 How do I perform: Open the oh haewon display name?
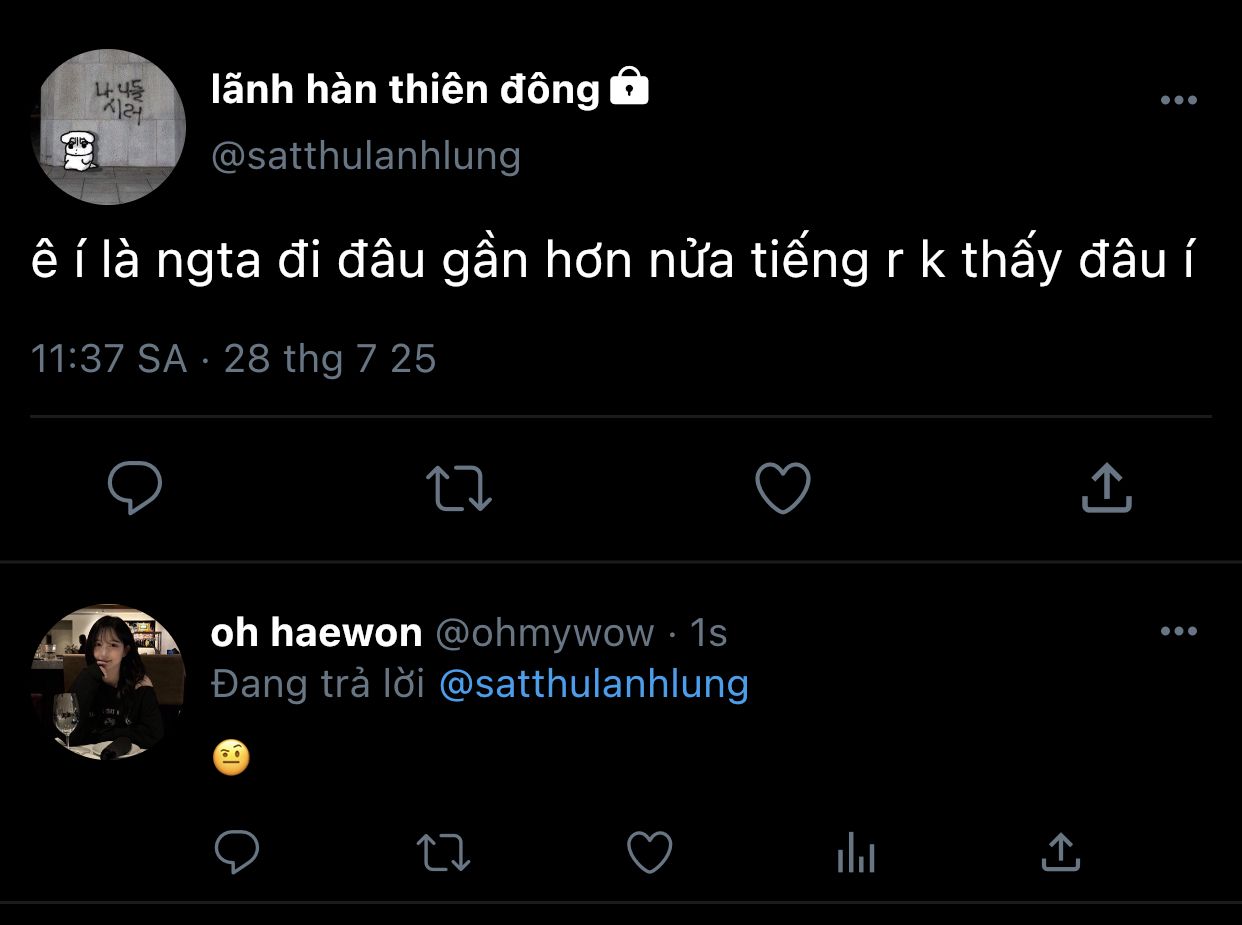pyautogui.click(x=316, y=633)
